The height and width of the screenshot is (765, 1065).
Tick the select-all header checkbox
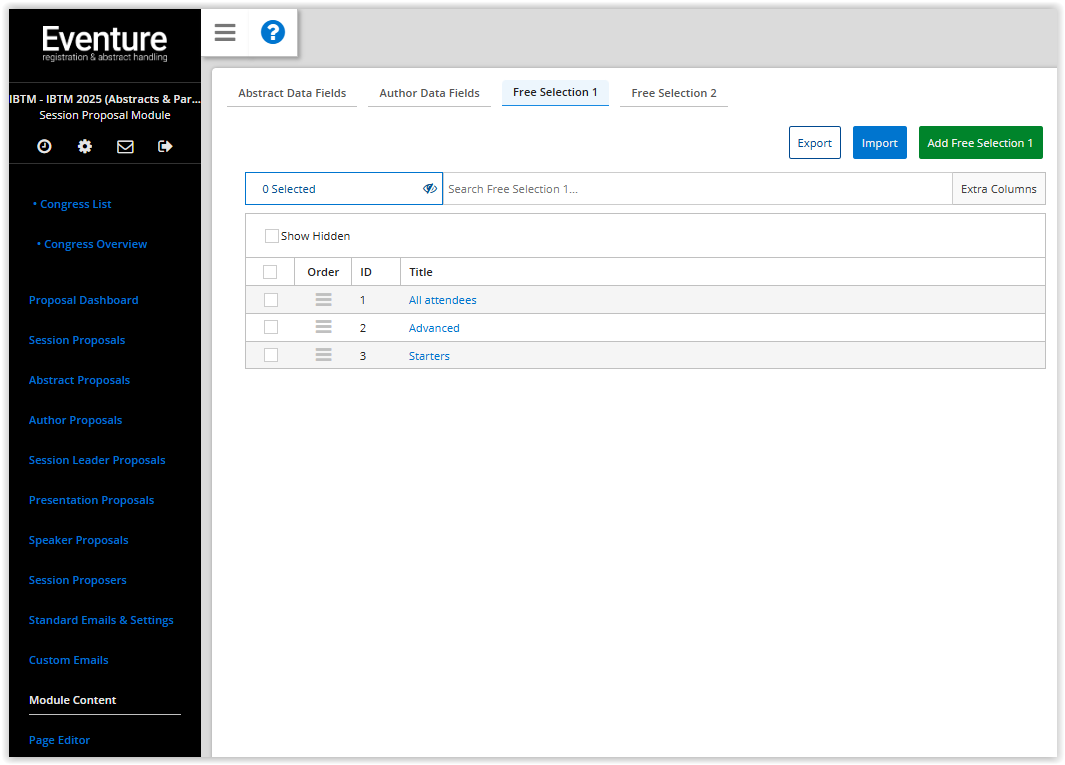pyautogui.click(x=270, y=272)
